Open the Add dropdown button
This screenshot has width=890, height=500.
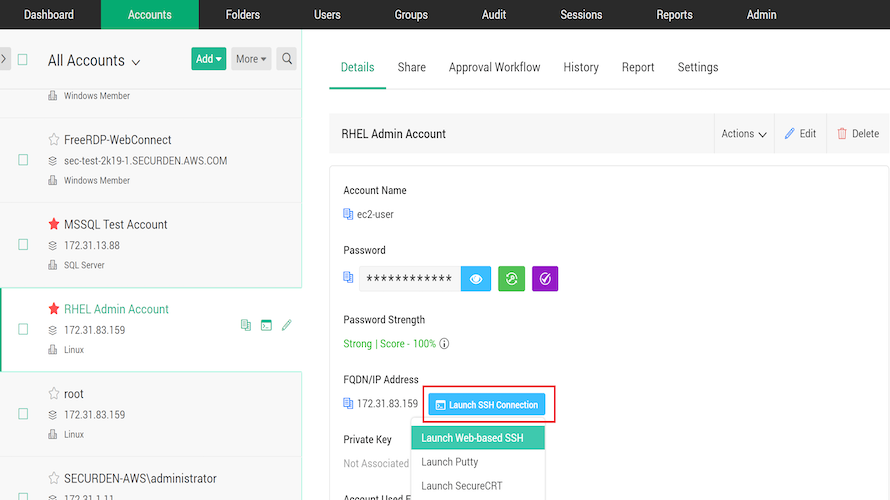point(208,59)
